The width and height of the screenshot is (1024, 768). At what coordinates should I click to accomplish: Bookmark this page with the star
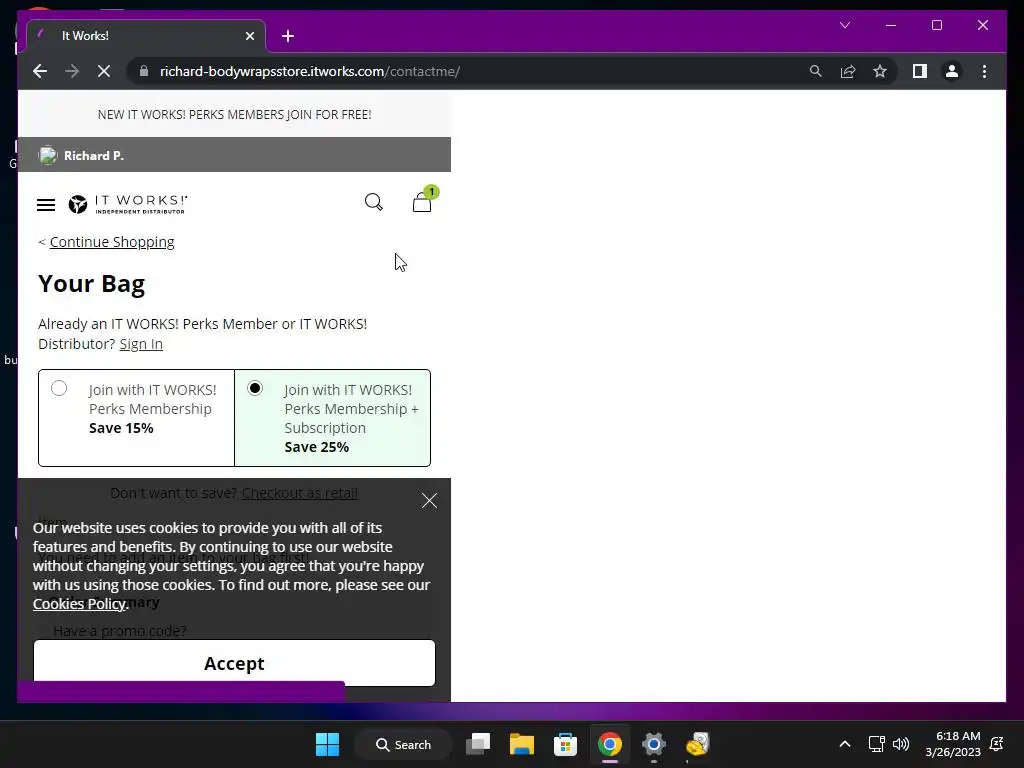(880, 71)
